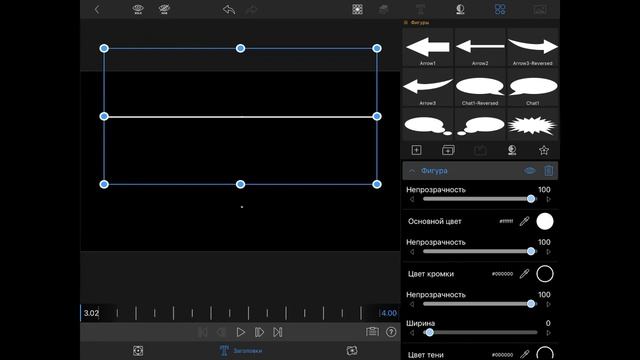
Task: Jump to the start of the clip
Action: point(203,332)
